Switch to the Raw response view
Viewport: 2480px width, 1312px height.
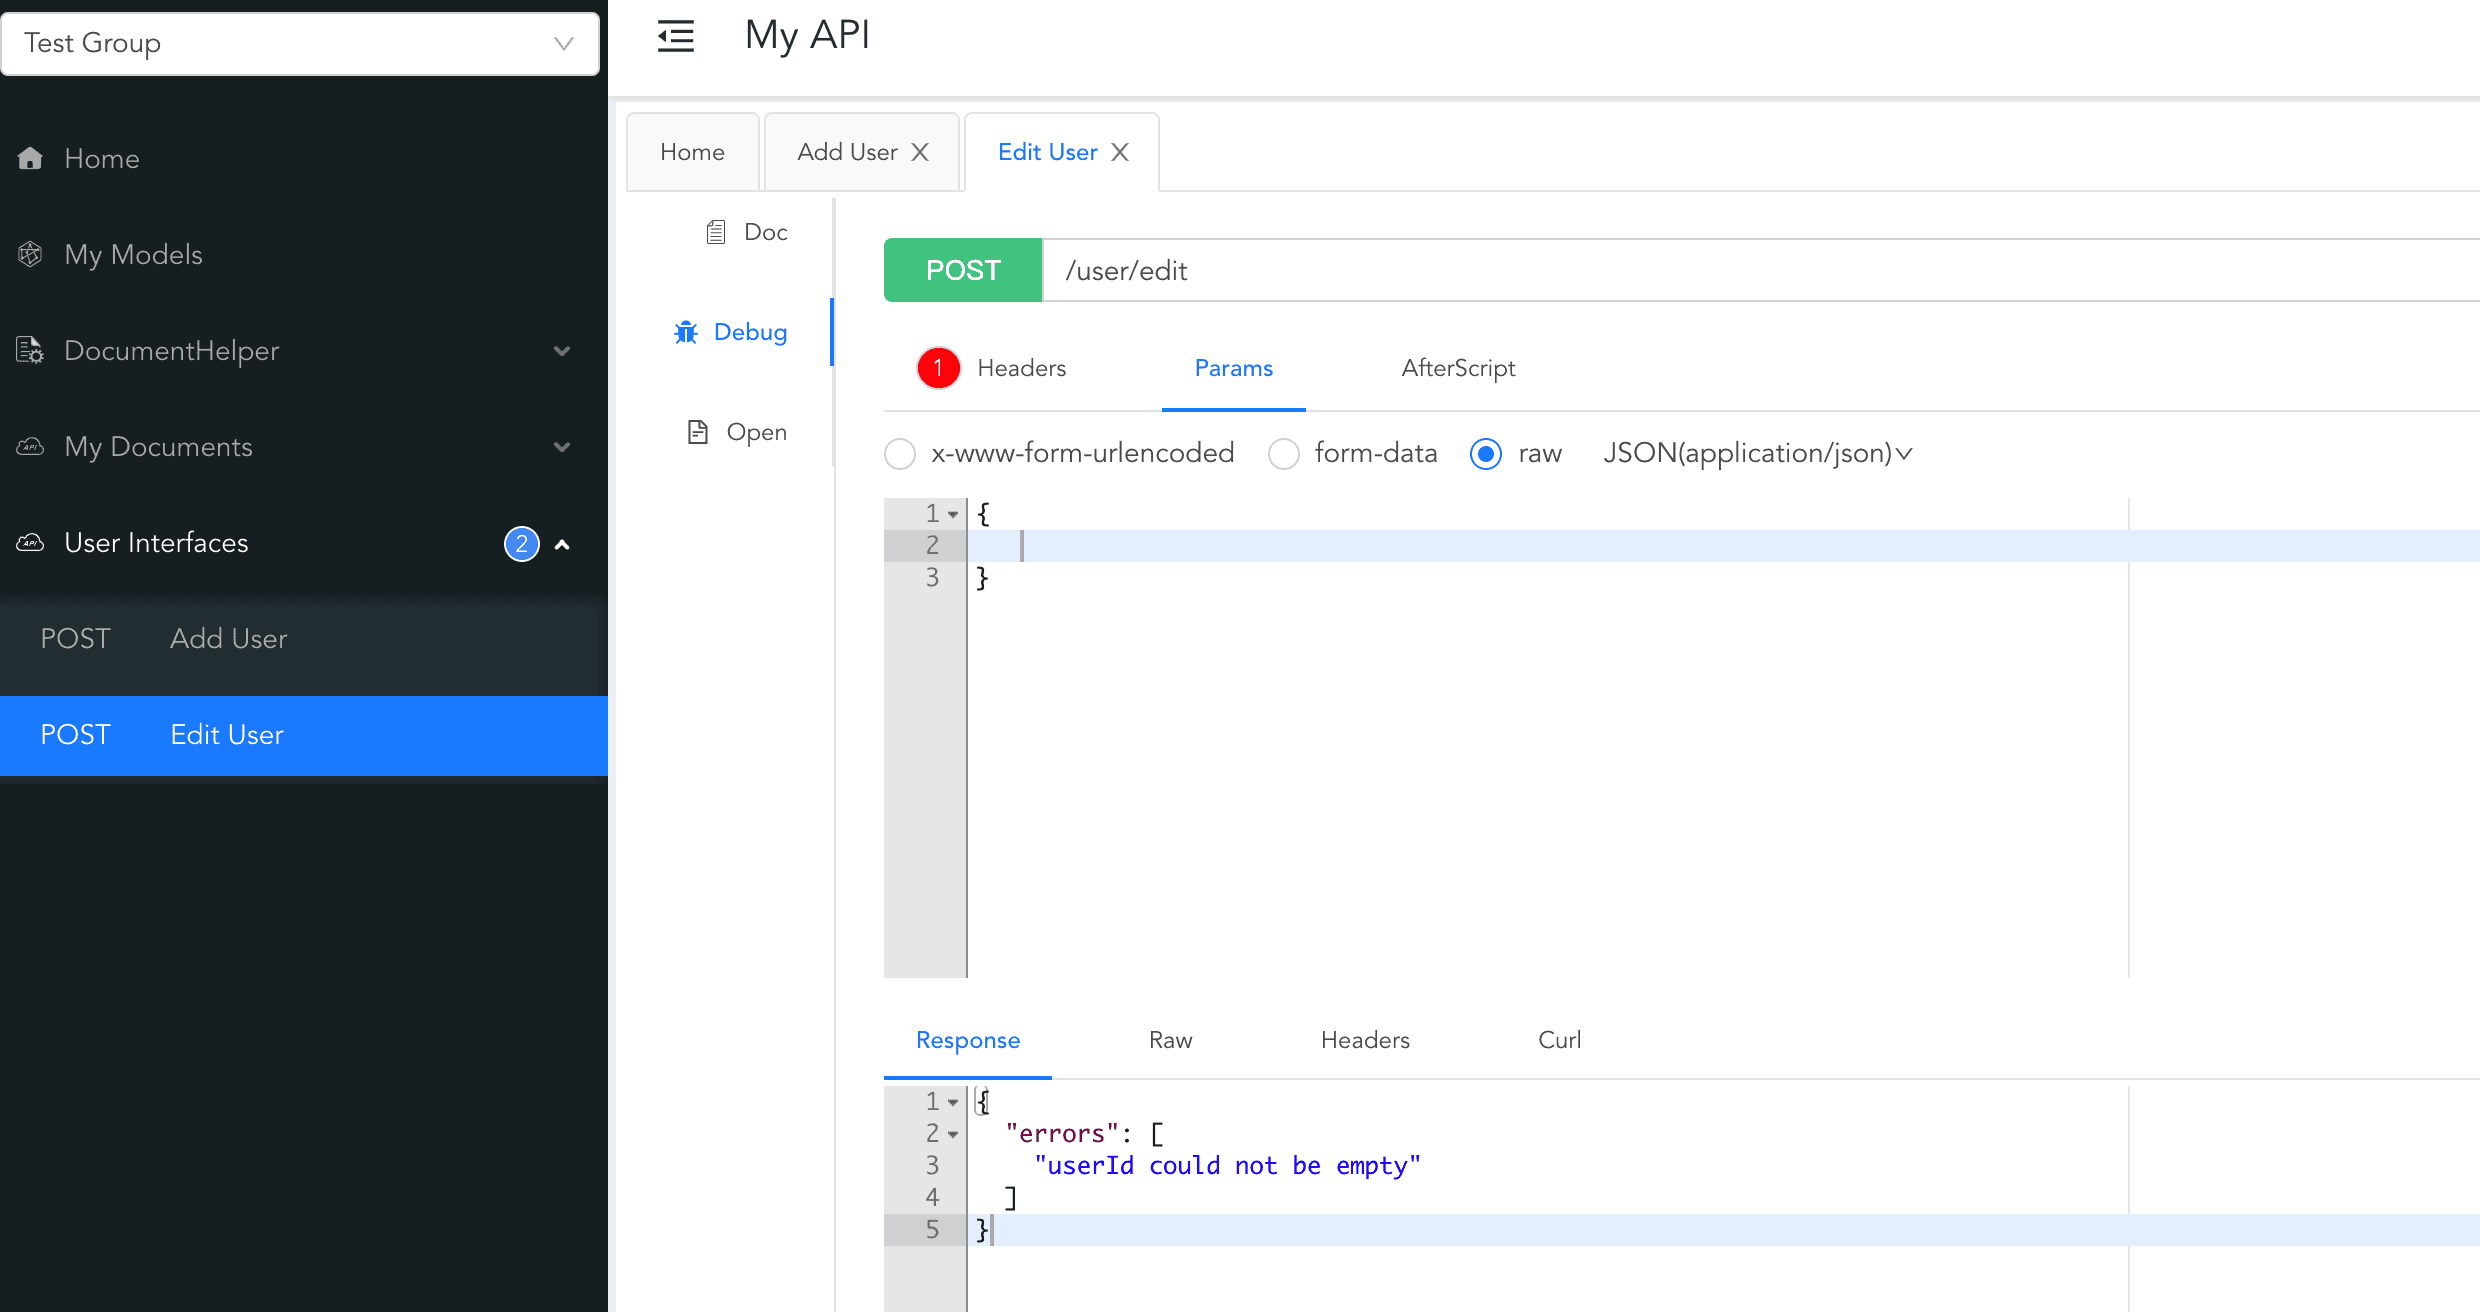coord(1169,1040)
